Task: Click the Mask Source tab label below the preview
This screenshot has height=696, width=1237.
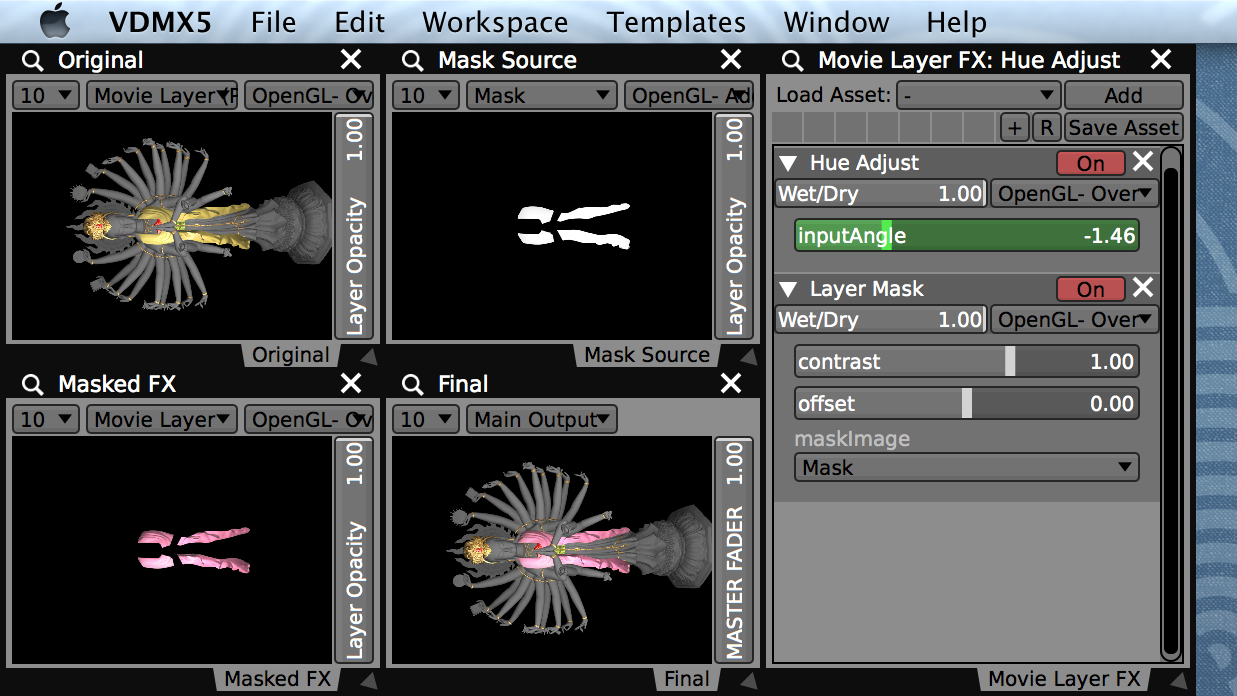Action: pos(647,355)
